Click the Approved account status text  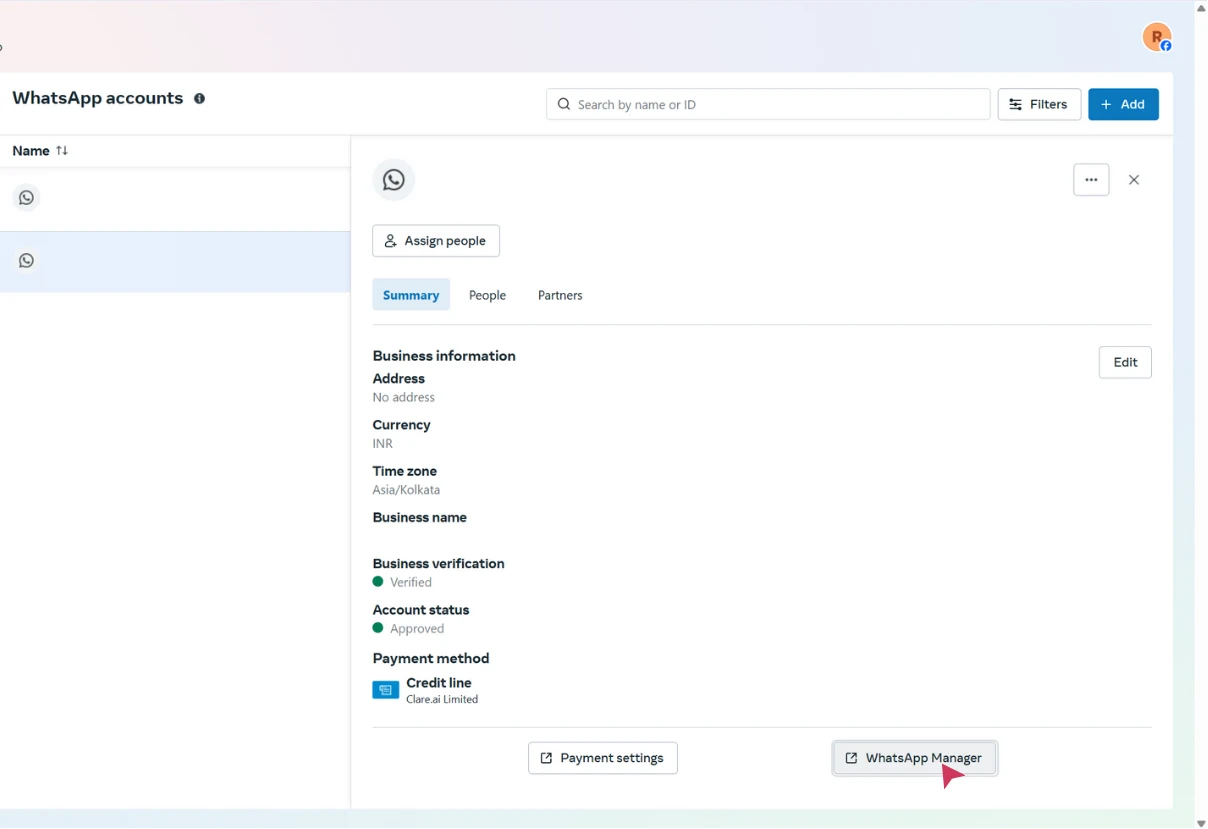click(417, 629)
